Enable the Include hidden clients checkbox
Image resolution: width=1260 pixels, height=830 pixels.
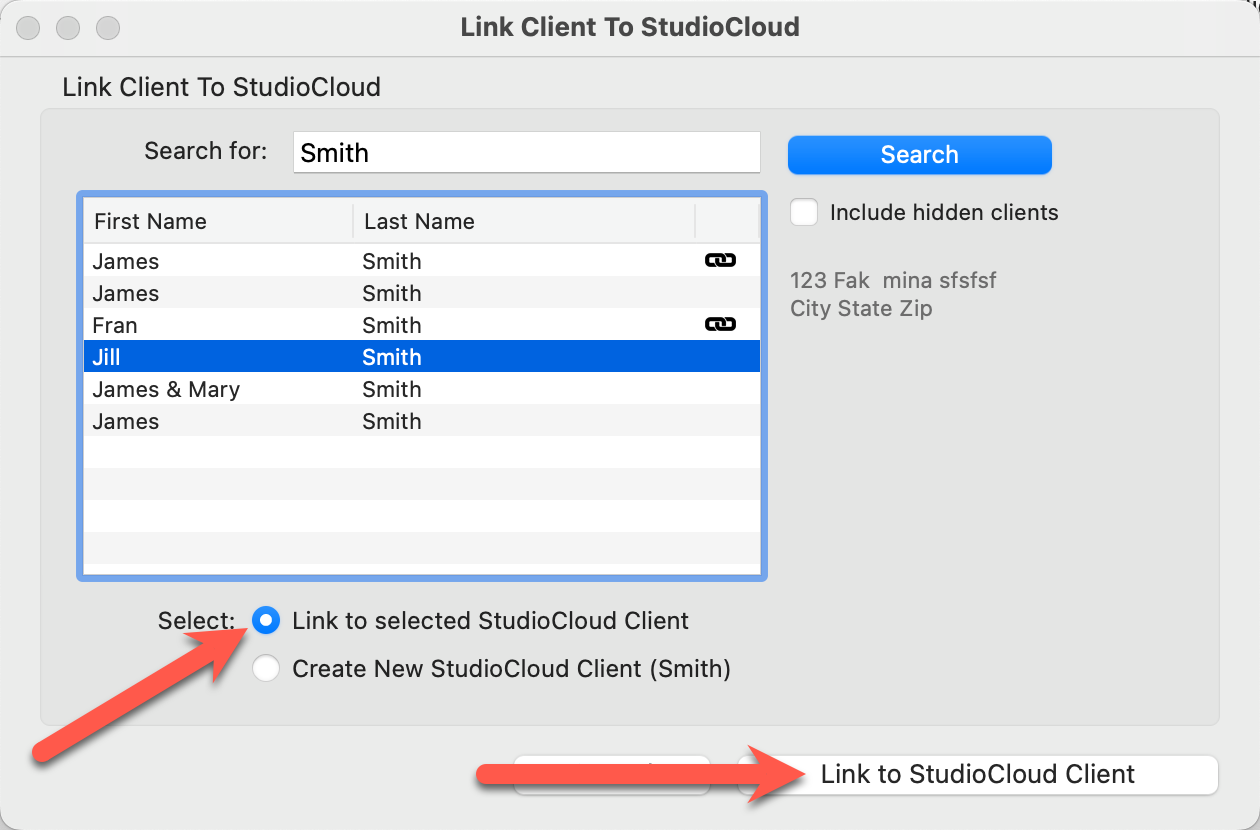click(x=804, y=213)
